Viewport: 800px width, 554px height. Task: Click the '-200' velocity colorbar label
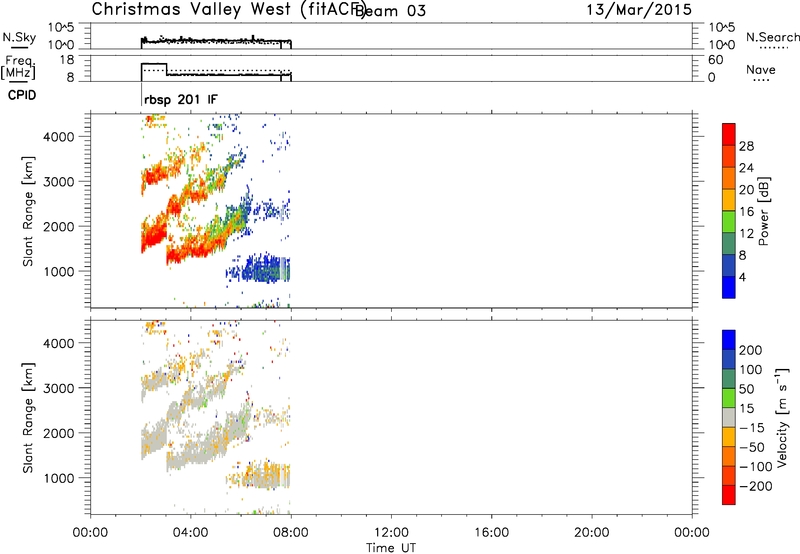pyautogui.click(x=756, y=486)
